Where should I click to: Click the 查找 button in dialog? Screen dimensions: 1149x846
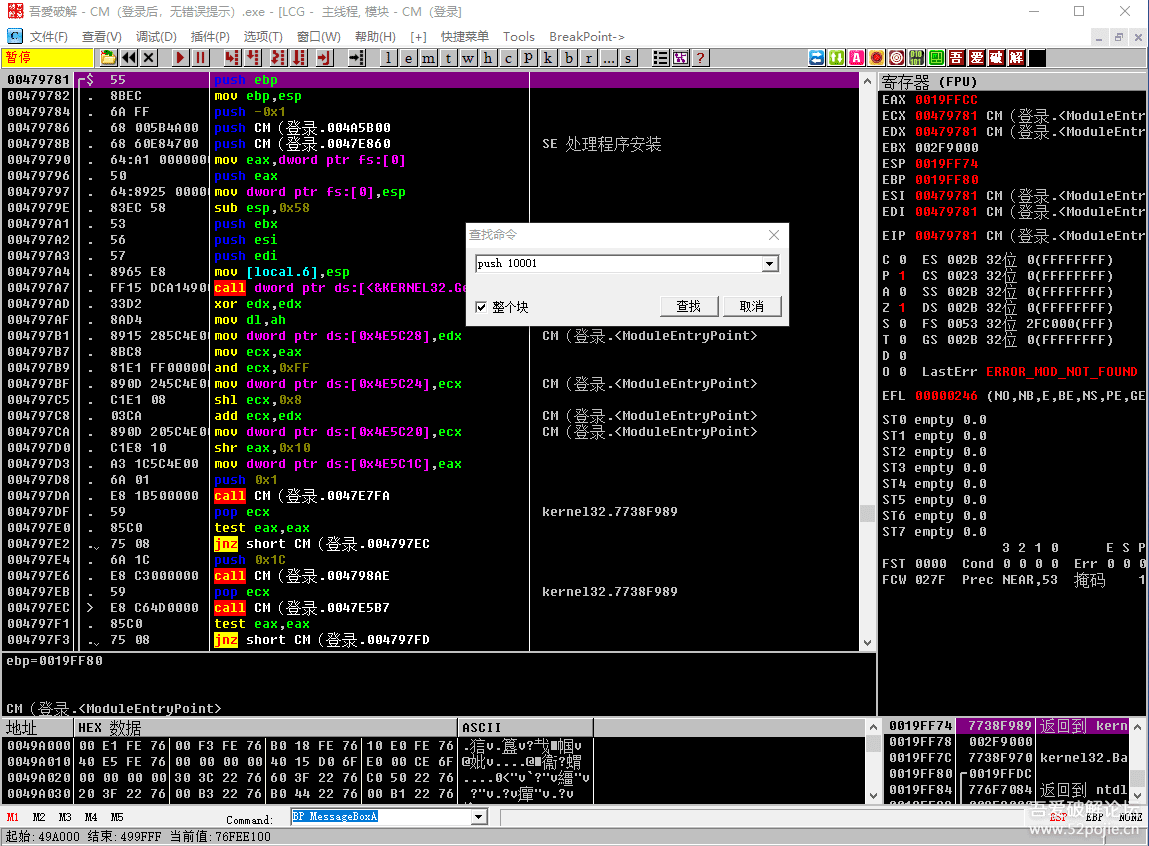tap(688, 306)
